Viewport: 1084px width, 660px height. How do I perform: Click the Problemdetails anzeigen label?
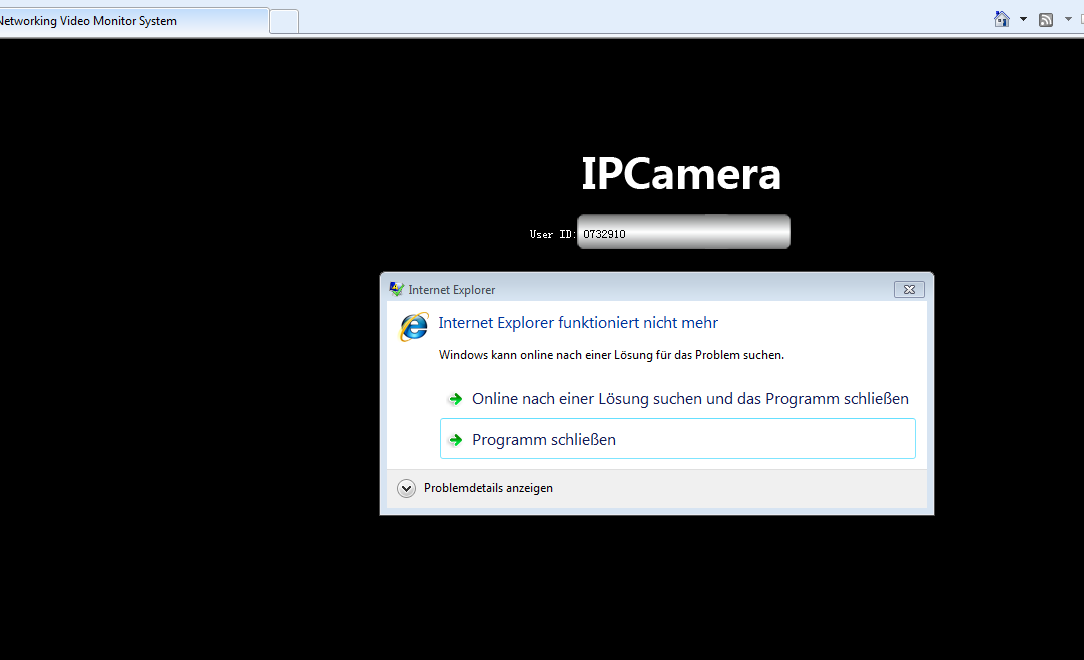coord(488,488)
